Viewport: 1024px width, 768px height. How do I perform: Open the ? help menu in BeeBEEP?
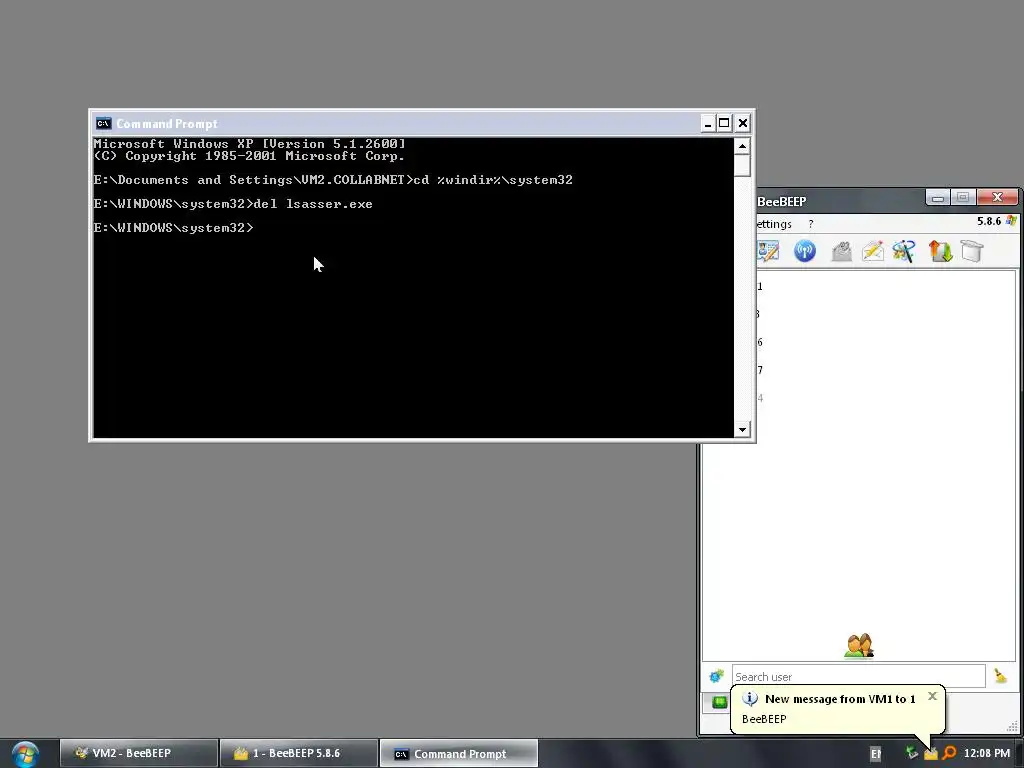(810, 224)
